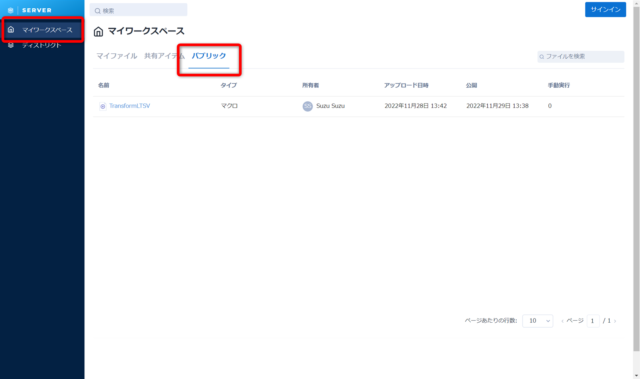Click the next page arrow
The image size is (640, 379).
point(615,321)
